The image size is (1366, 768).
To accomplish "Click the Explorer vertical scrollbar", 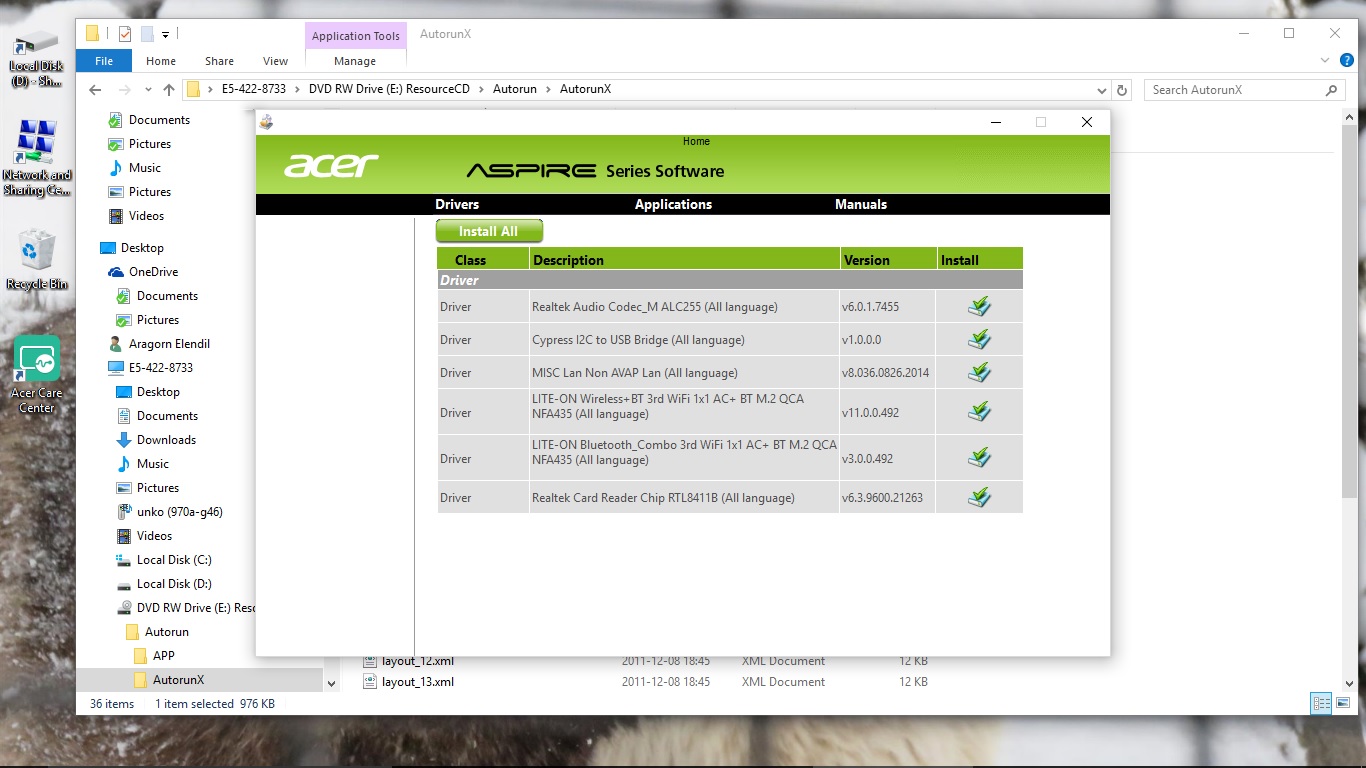I will pos(1348,313).
